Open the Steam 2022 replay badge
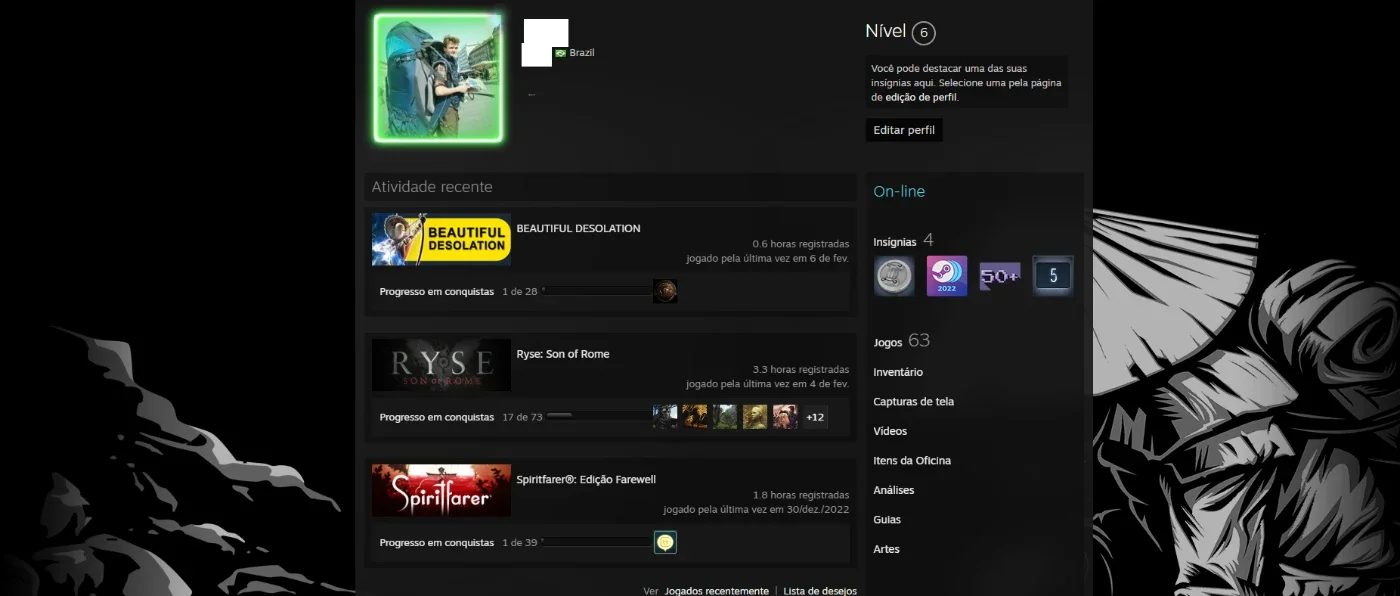1400x596 pixels. [947, 276]
